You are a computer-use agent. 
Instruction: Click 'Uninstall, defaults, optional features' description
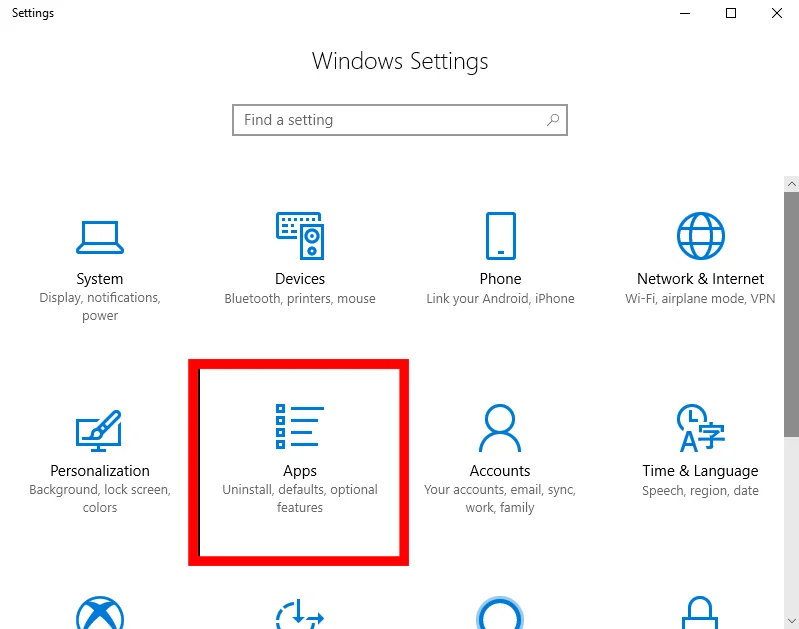300,499
